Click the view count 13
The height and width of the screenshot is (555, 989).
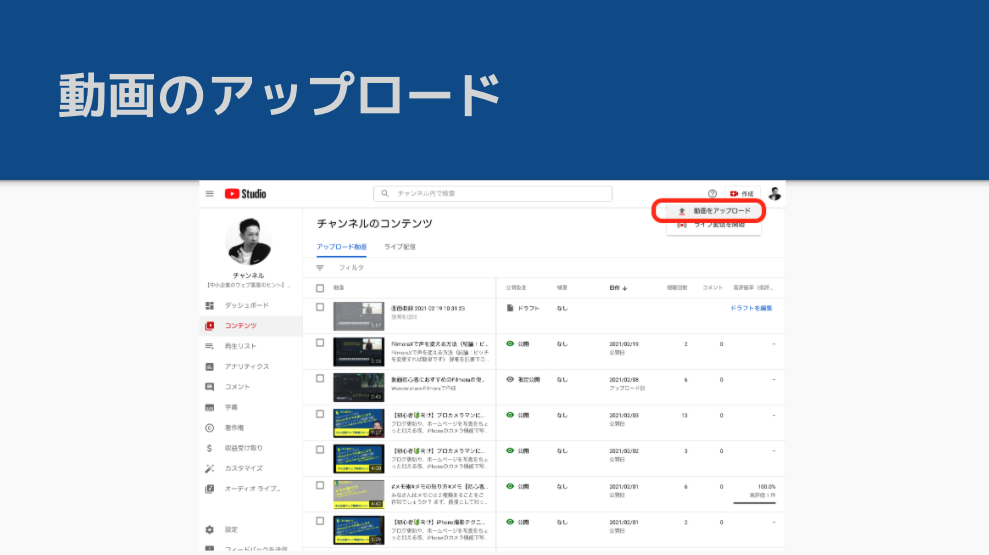tap(684, 415)
